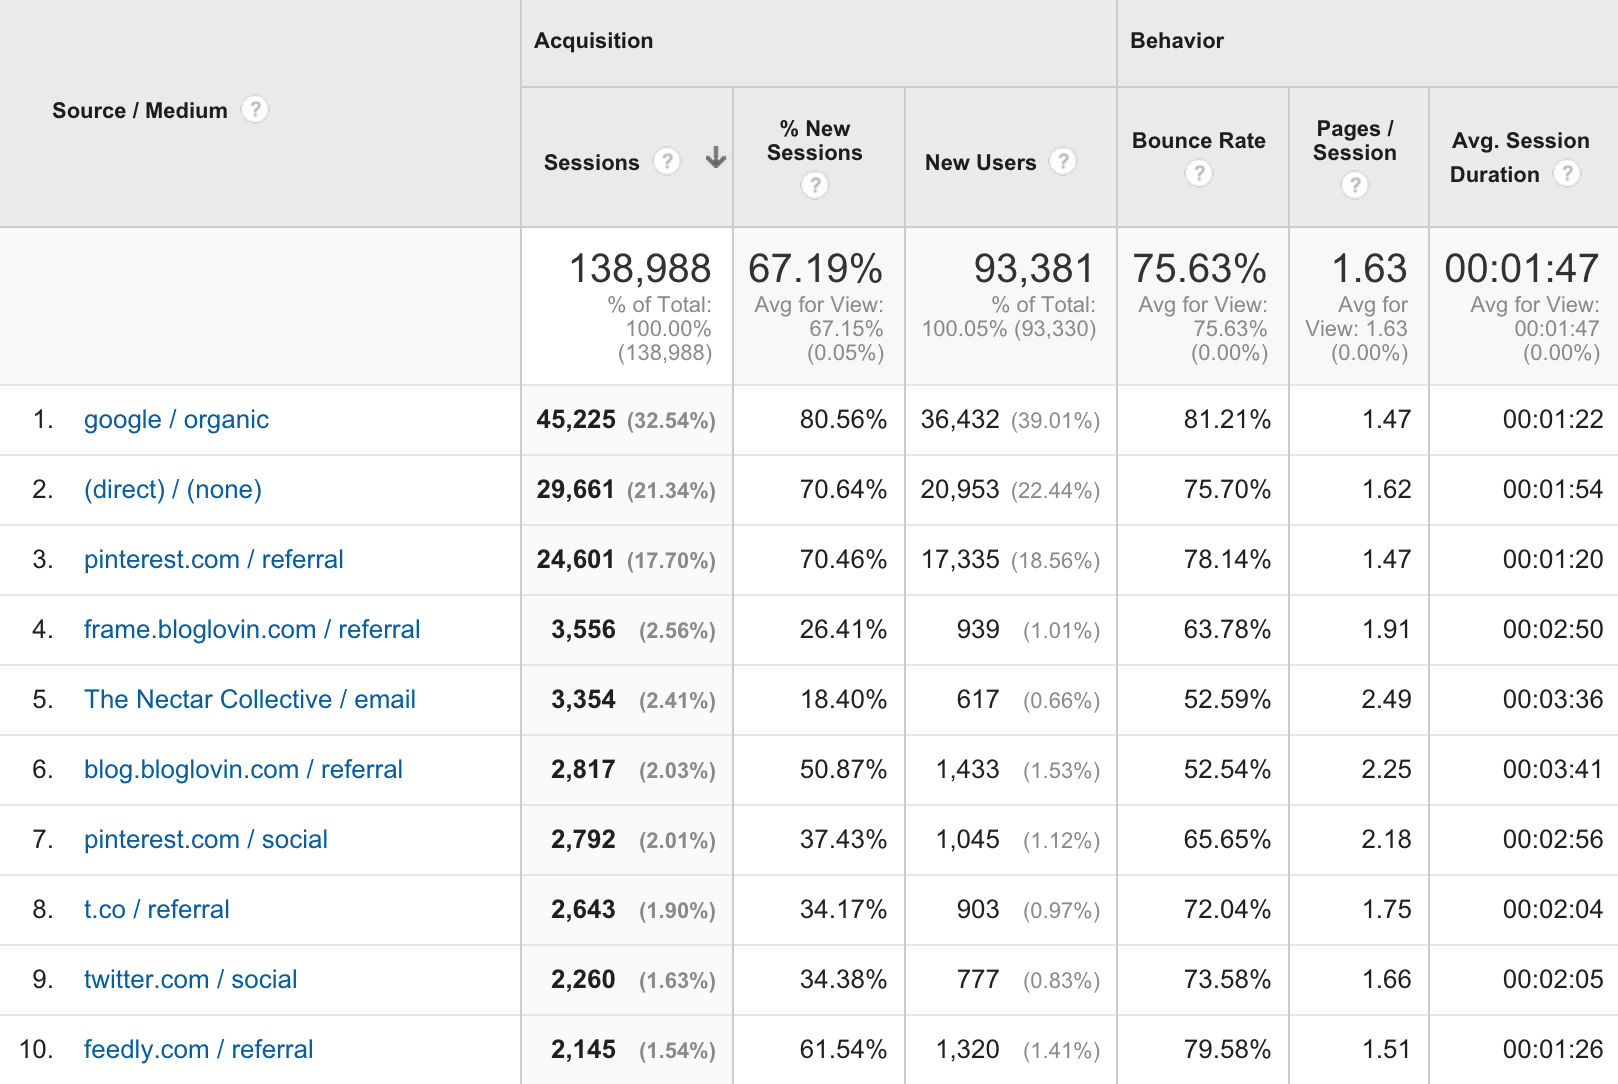Open the google / organic source link

(x=176, y=420)
